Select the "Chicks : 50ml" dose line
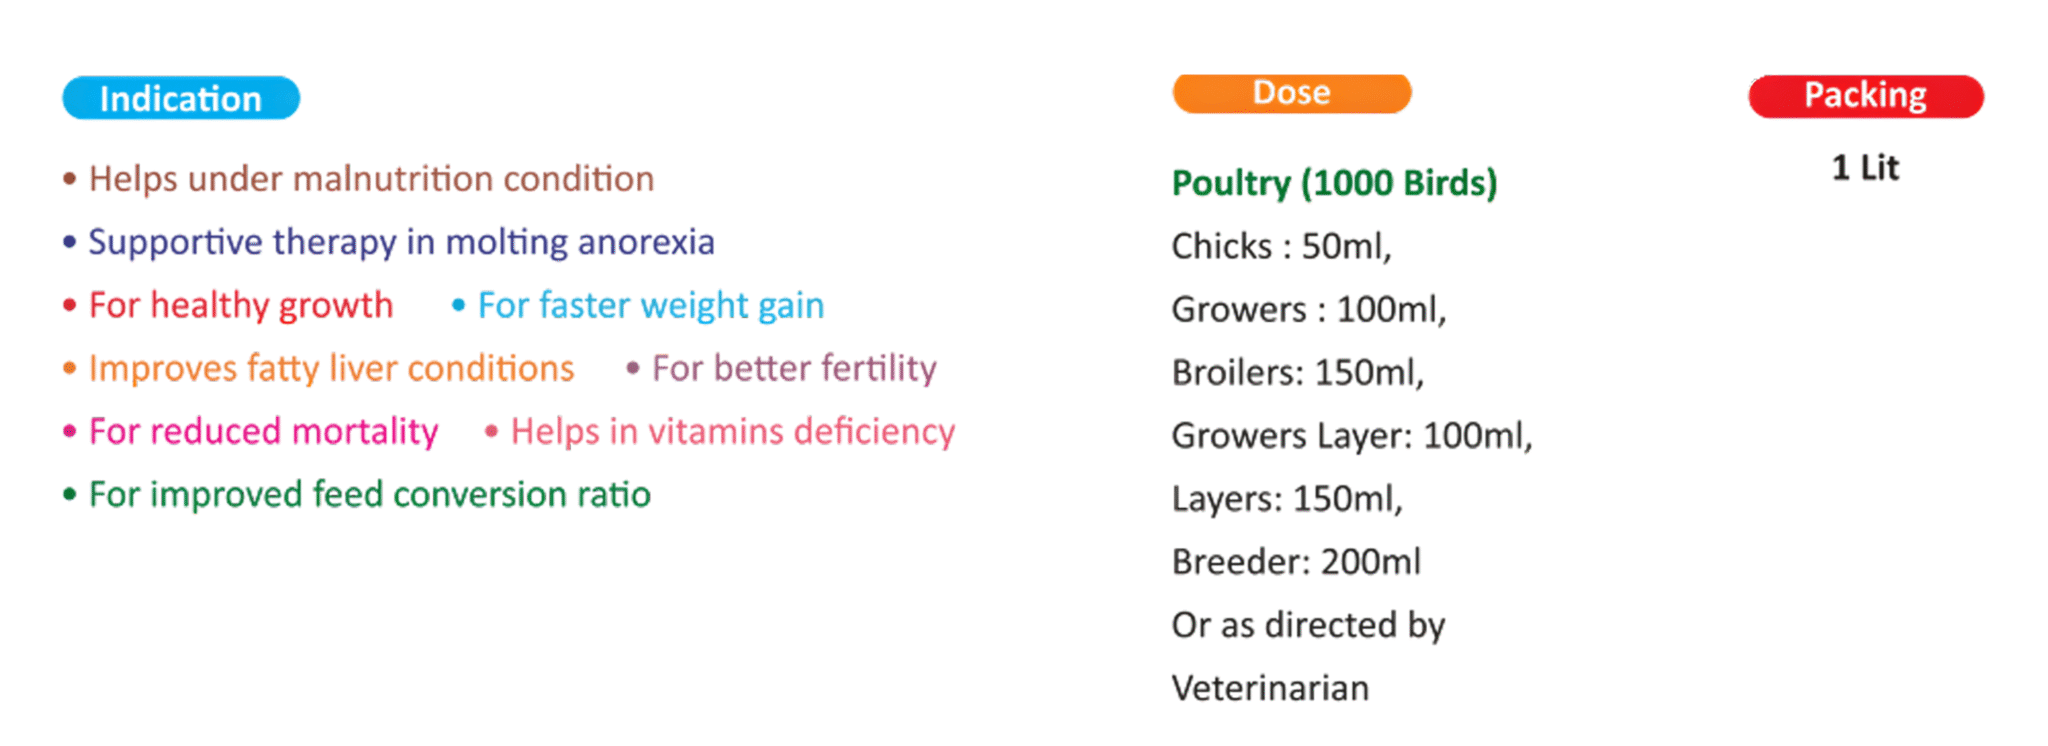Viewport: 2048px width, 746px height. pyautogui.click(x=1281, y=246)
